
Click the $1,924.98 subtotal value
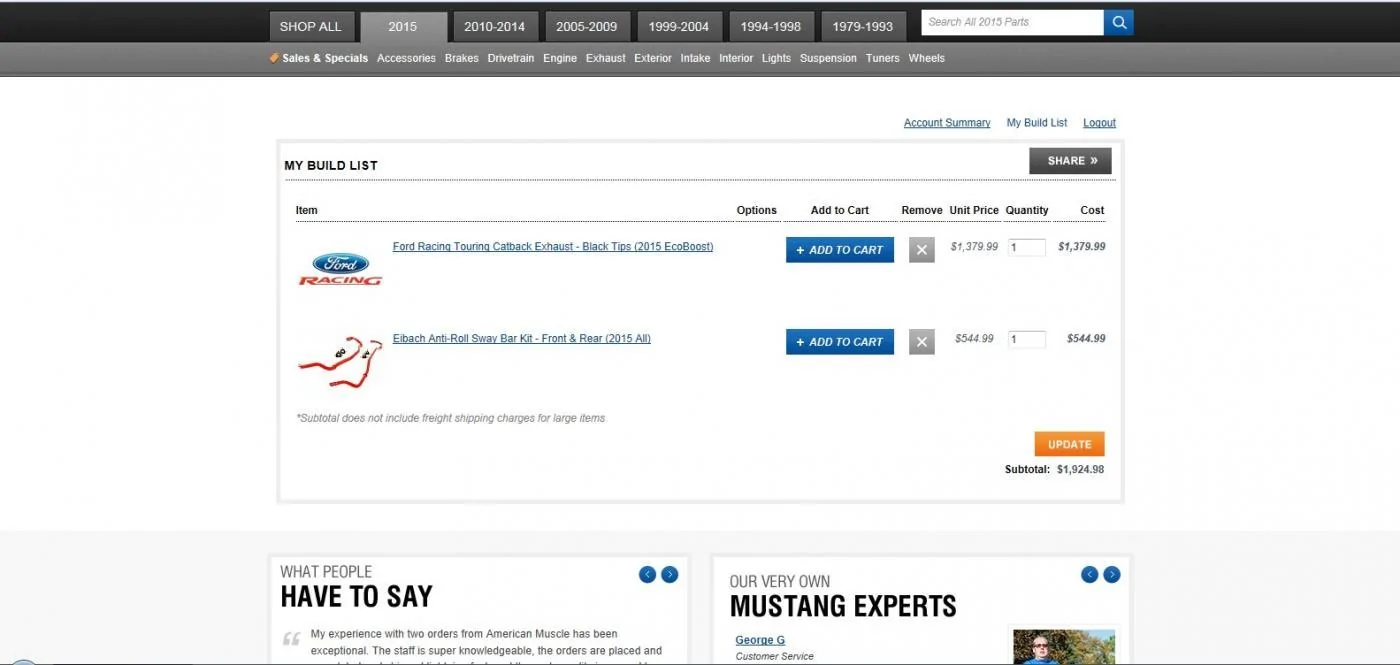1080,469
